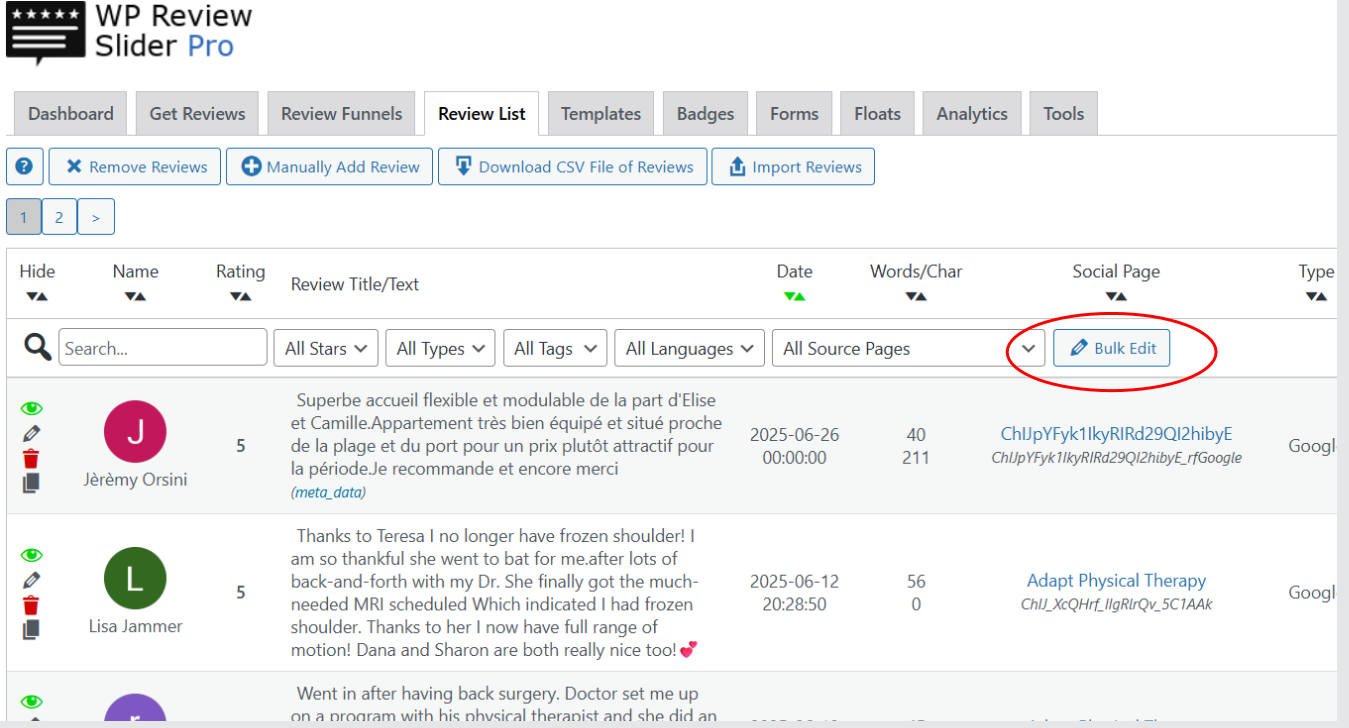Go to Review Funnels tab
The height and width of the screenshot is (728, 1349).
pos(342,114)
